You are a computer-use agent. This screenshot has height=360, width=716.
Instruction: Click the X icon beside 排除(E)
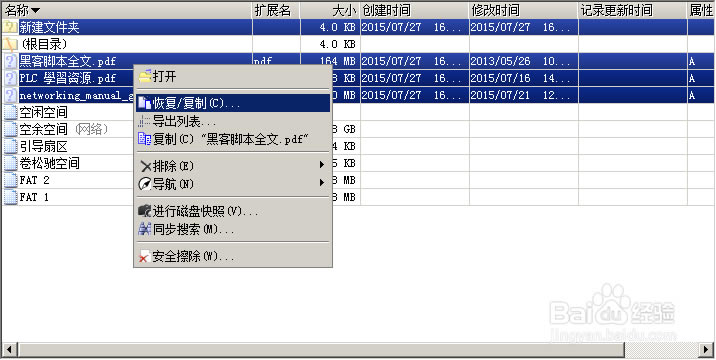[146, 166]
